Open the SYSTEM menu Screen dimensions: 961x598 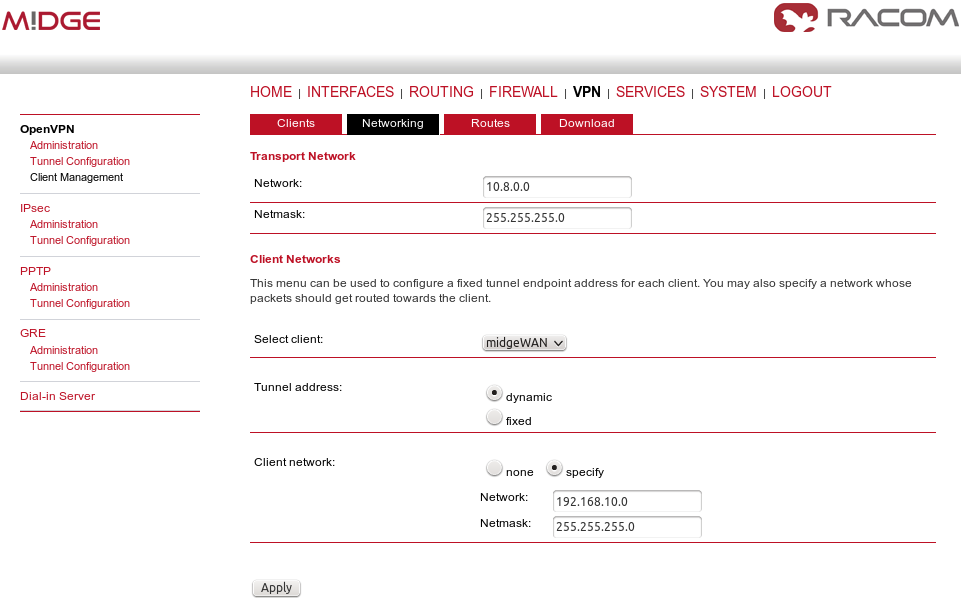pos(728,92)
